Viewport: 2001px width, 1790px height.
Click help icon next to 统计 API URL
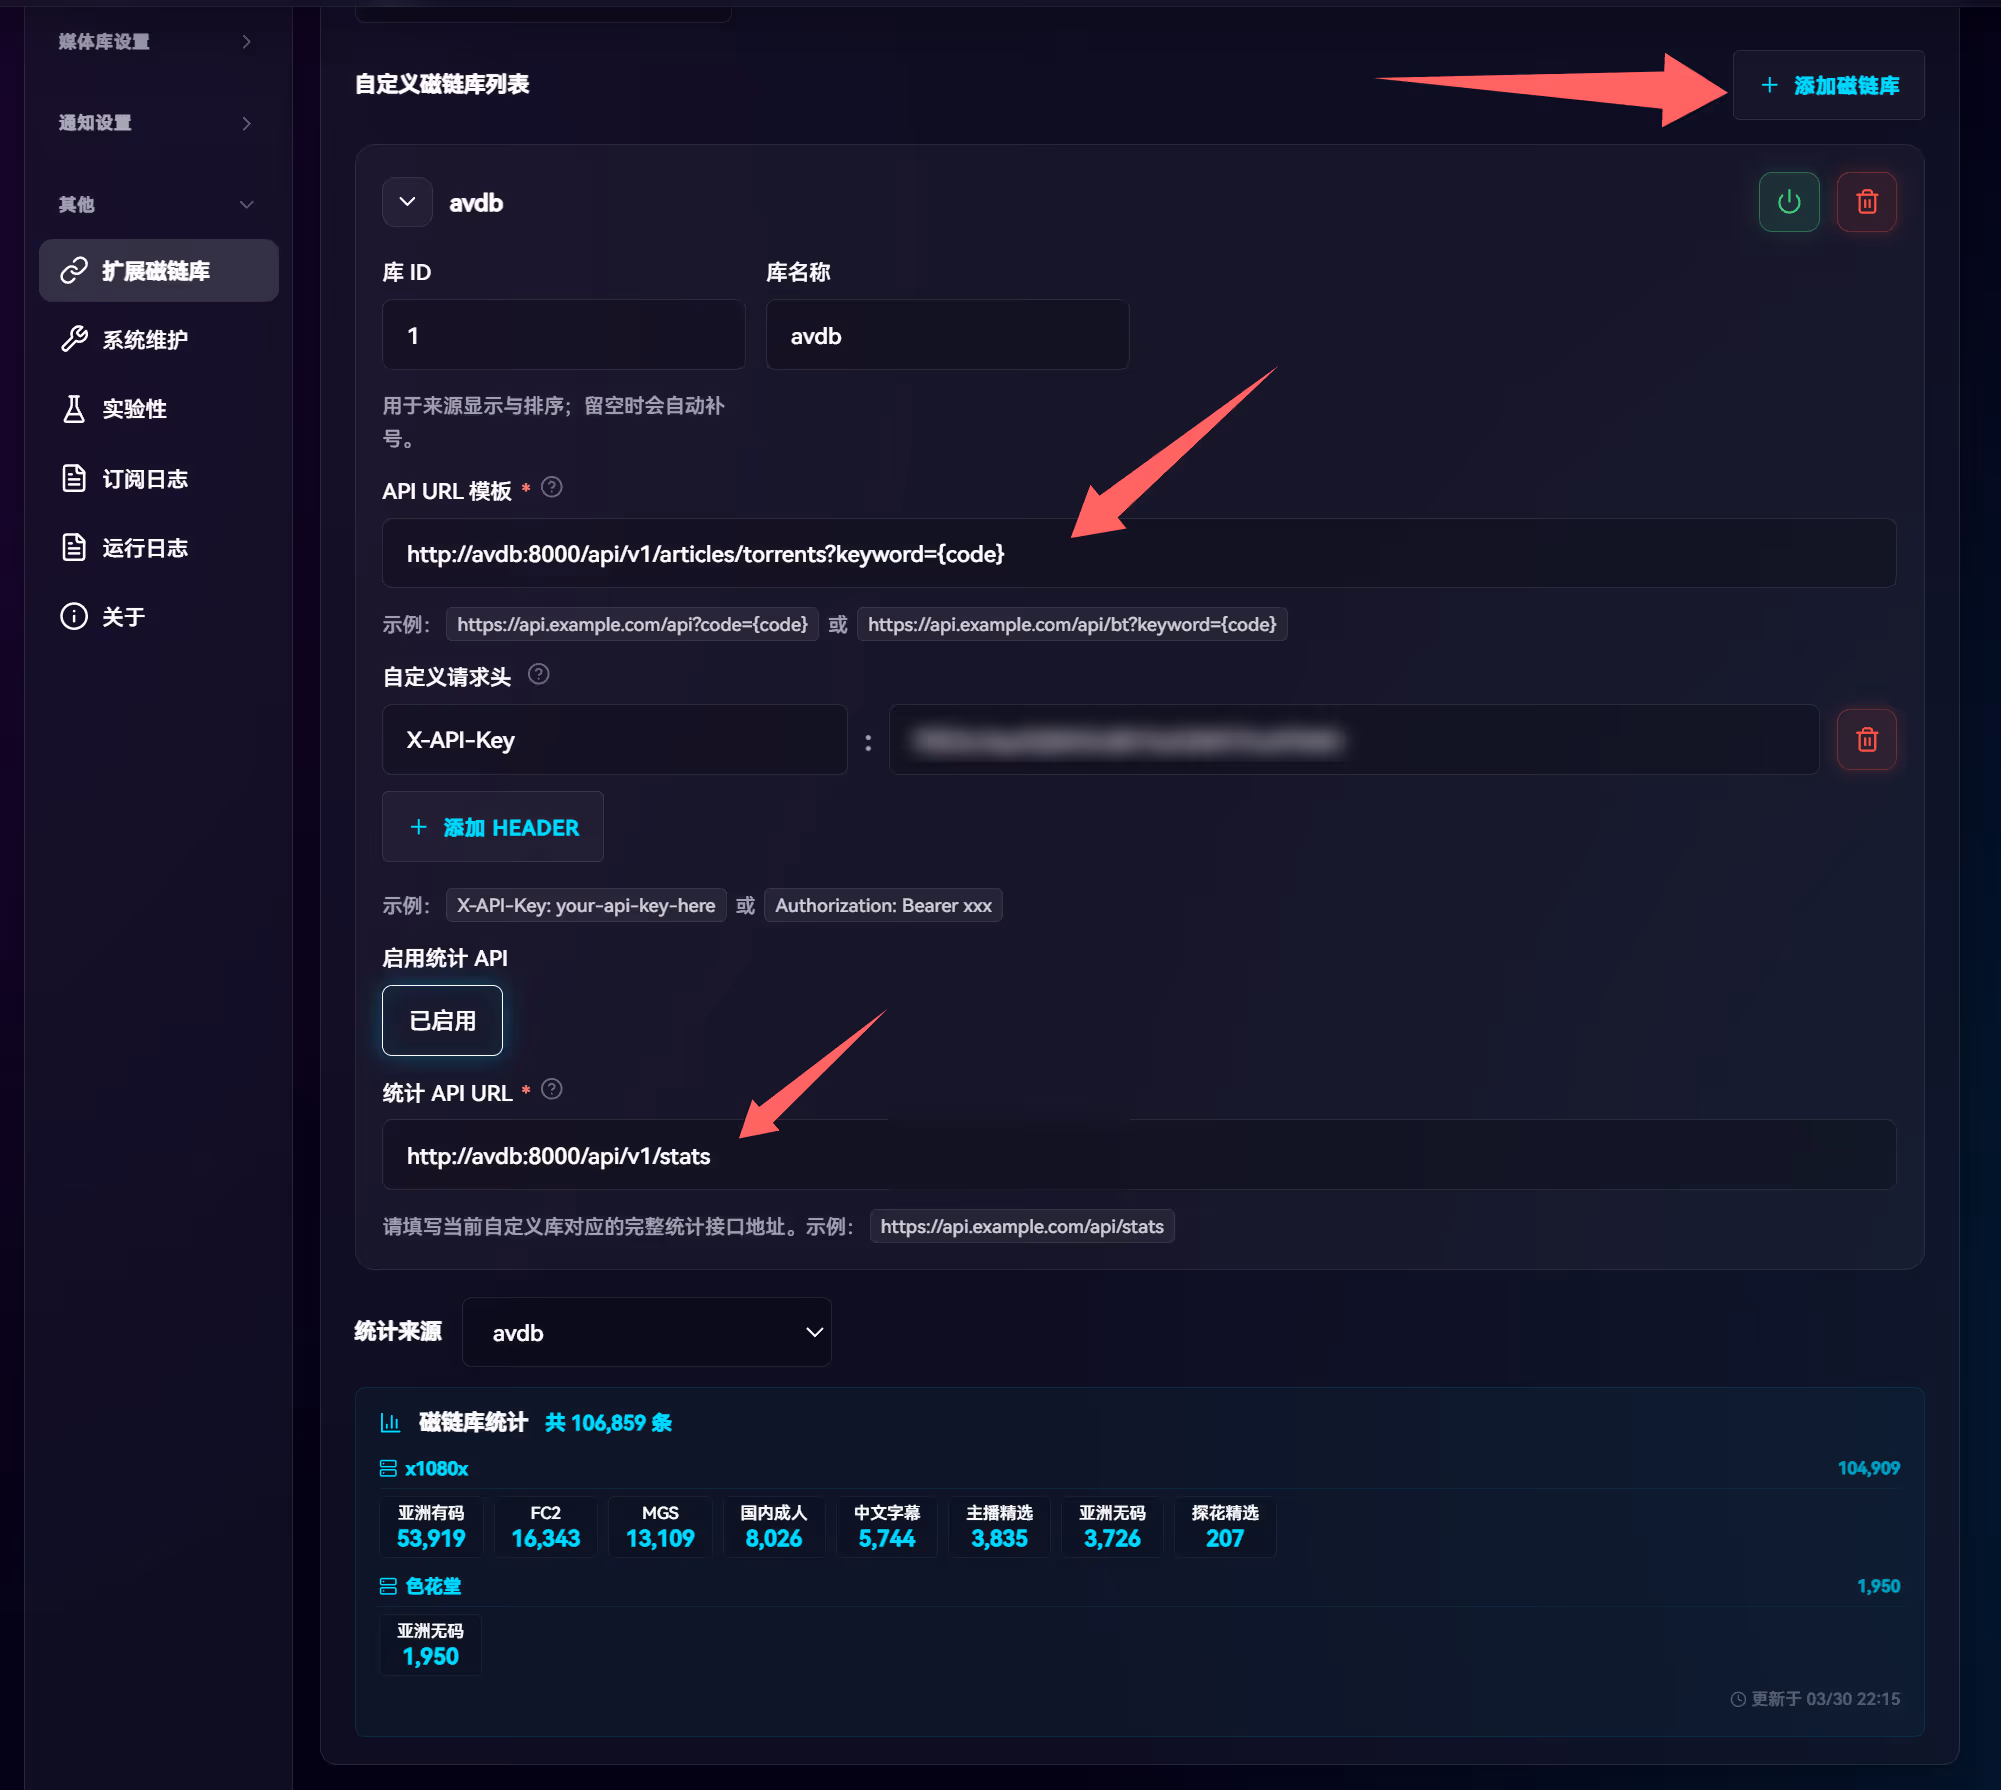point(551,1090)
